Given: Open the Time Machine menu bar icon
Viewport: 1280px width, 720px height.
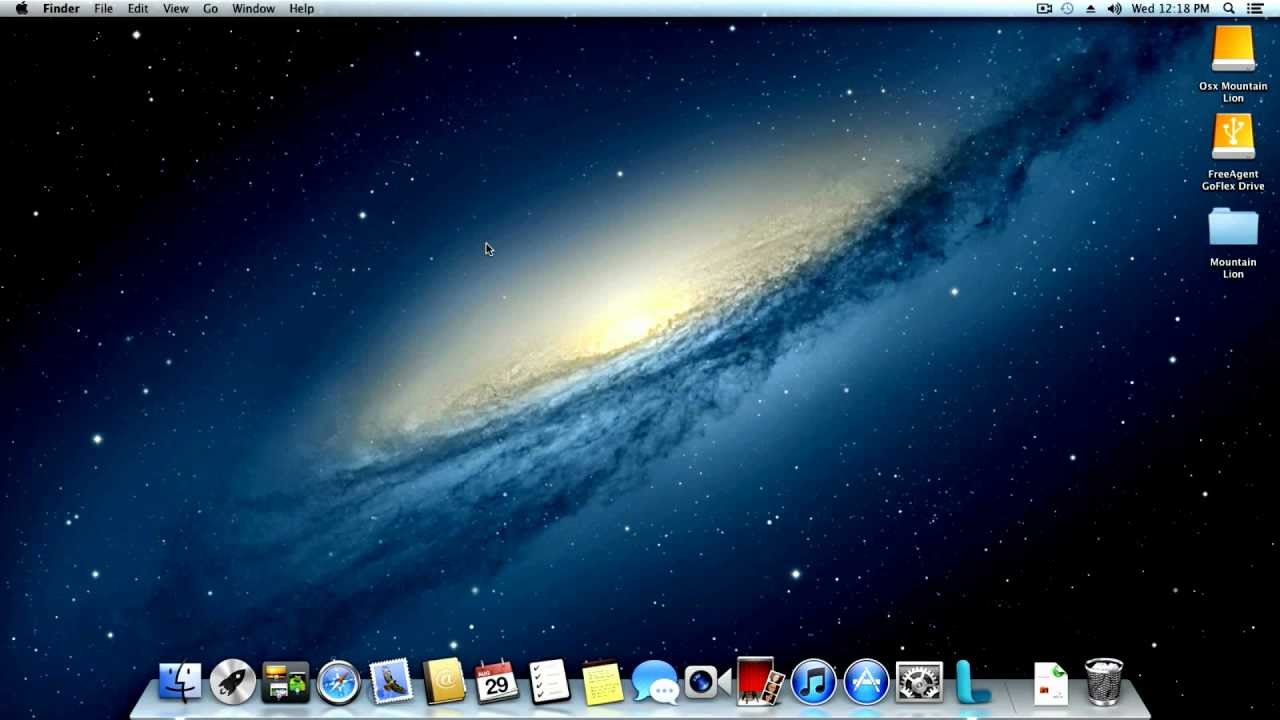Looking at the screenshot, I should pos(1067,9).
